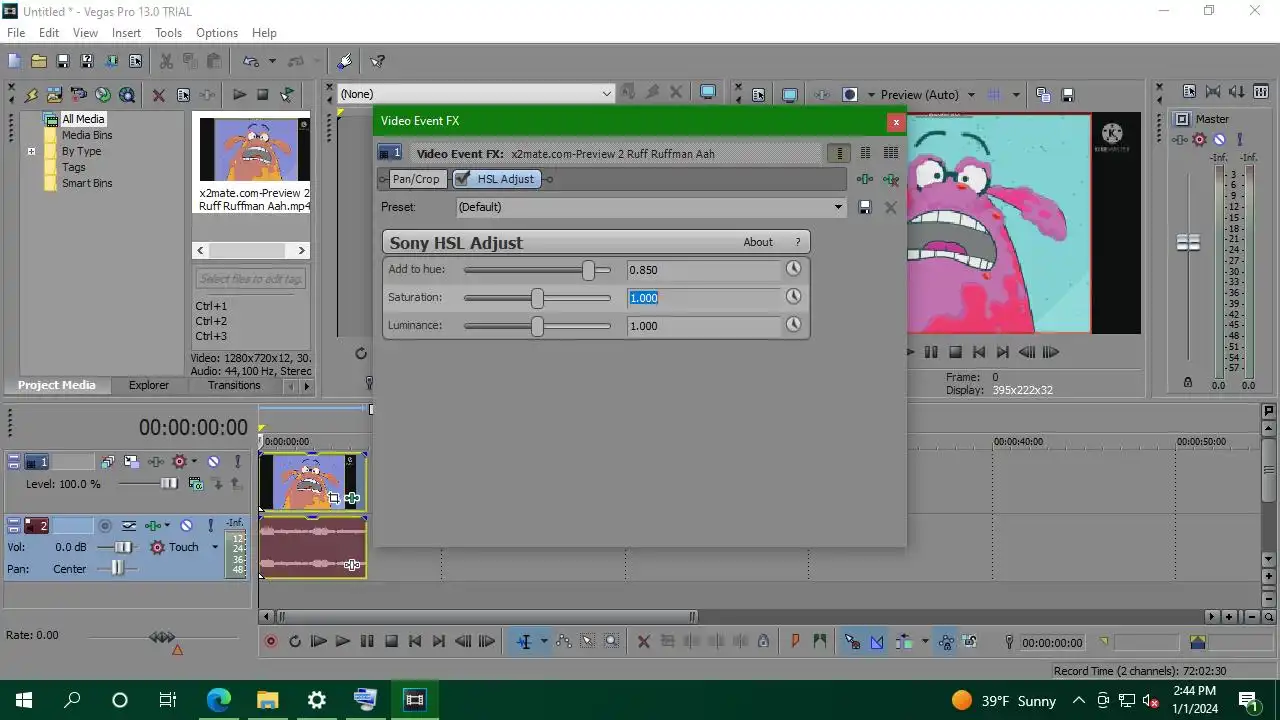The width and height of the screenshot is (1280, 720).
Task: Click the Saturation slider handle
Action: click(x=537, y=298)
